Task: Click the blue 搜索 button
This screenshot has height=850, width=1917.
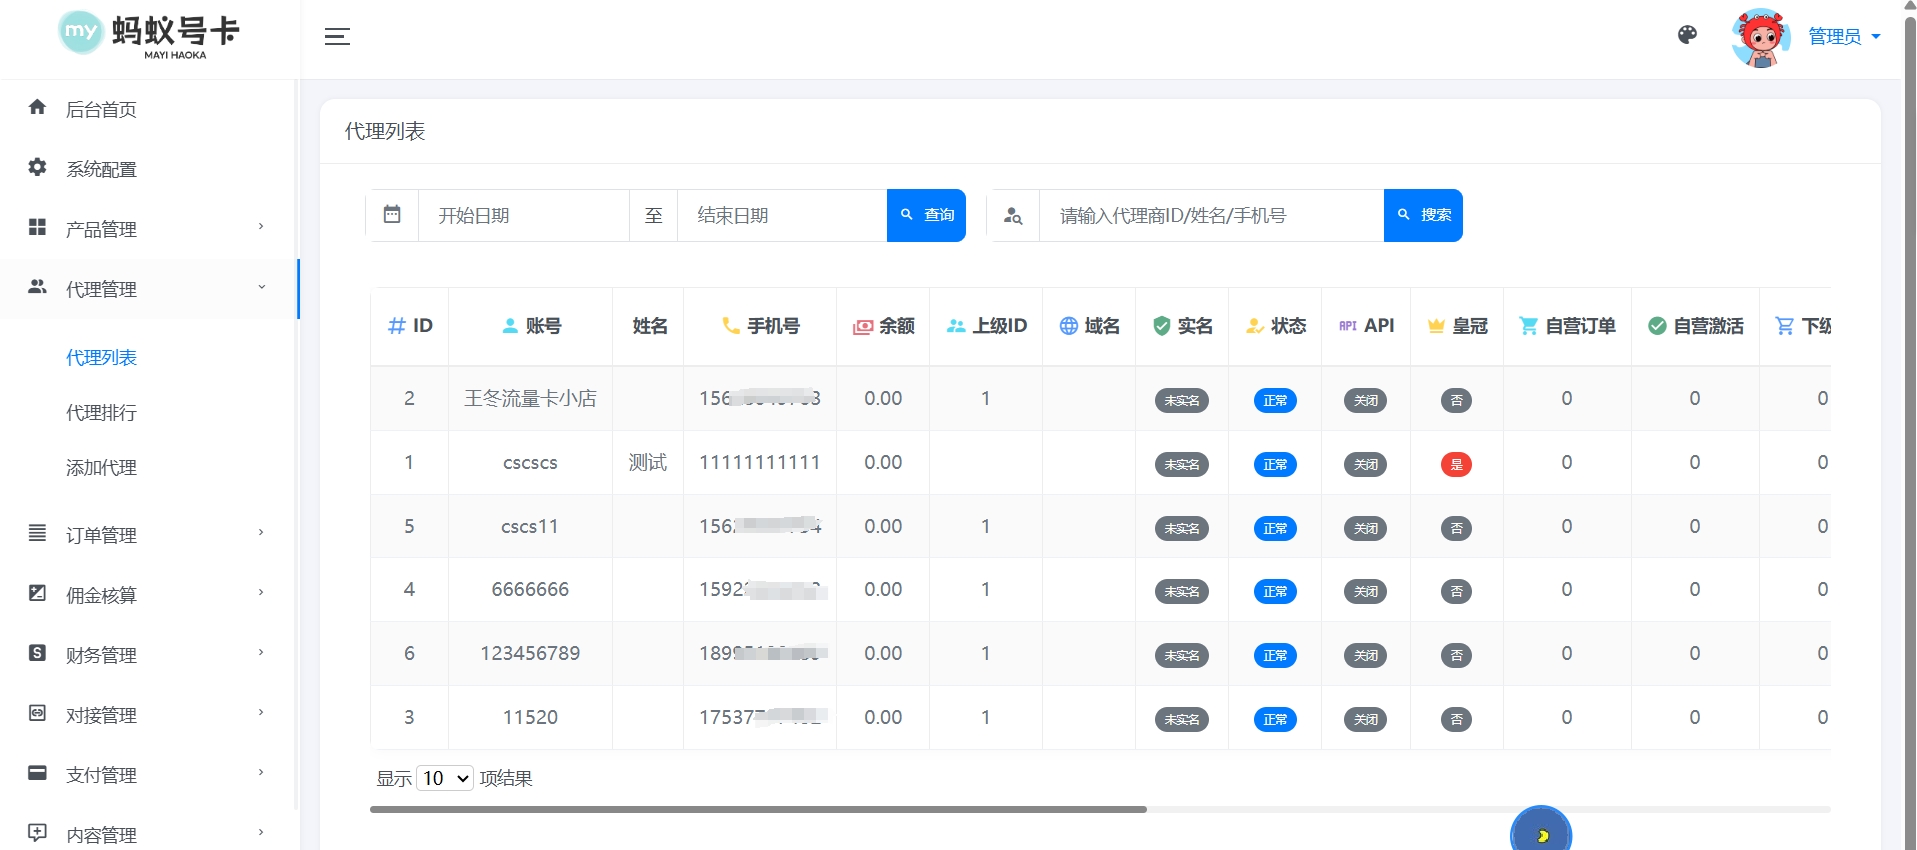Action: [1423, 215]
